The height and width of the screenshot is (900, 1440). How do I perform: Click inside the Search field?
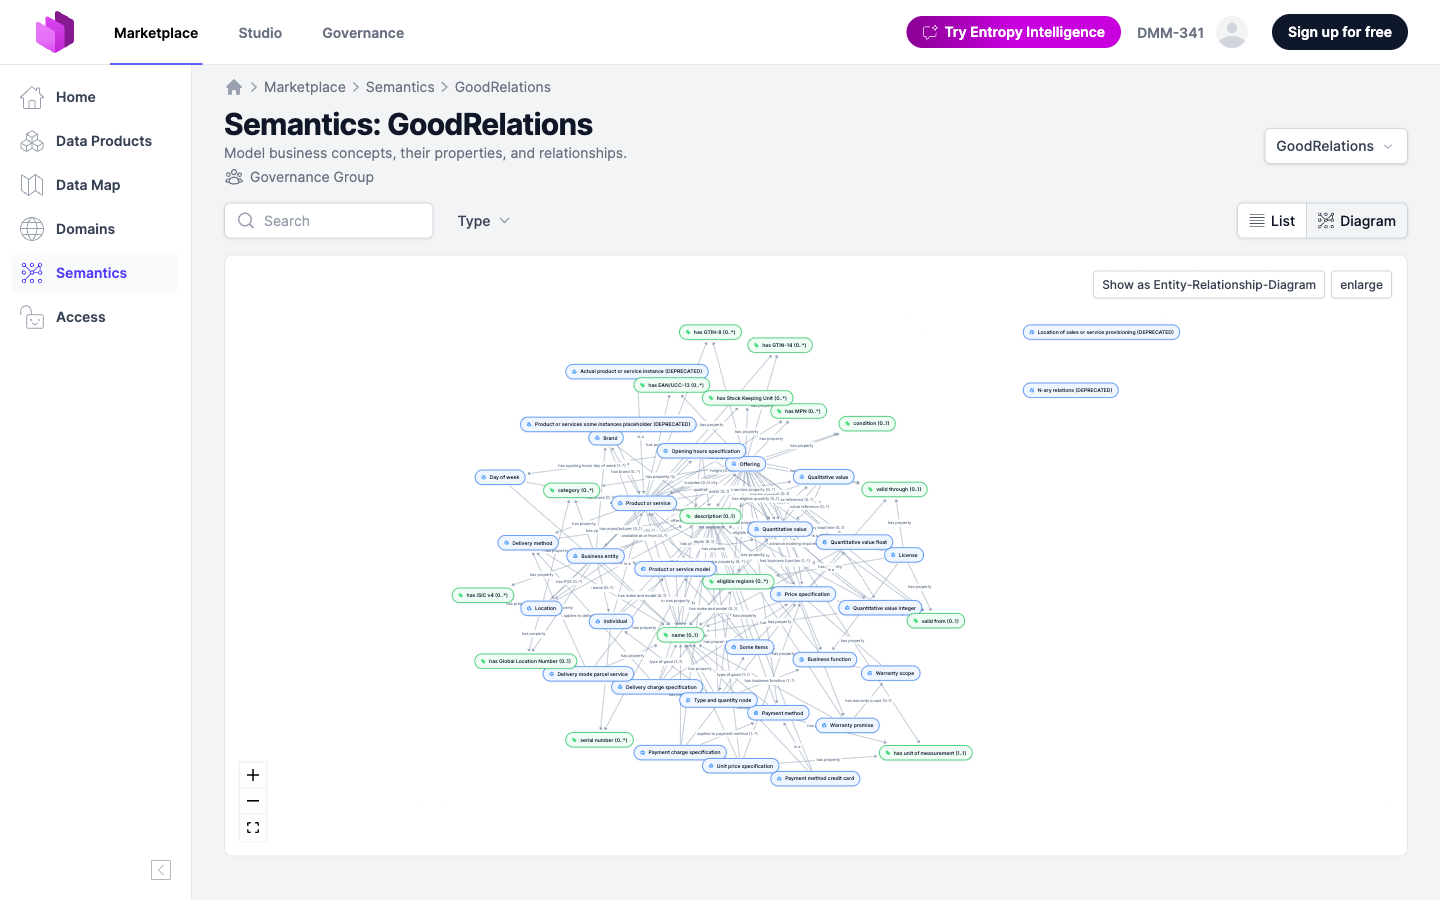tap(328, 220)
